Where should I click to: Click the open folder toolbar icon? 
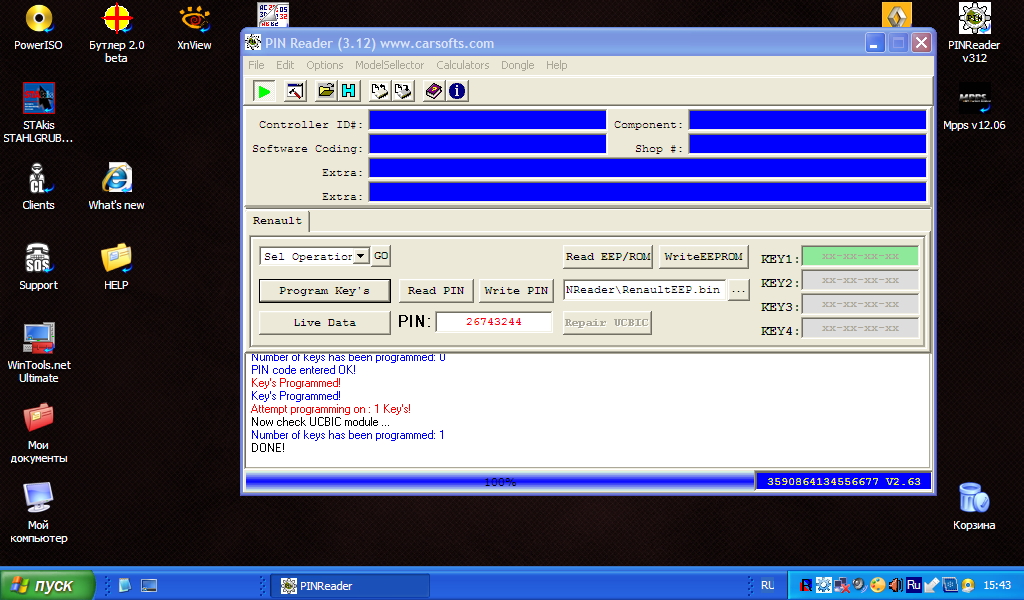(325, 91)
